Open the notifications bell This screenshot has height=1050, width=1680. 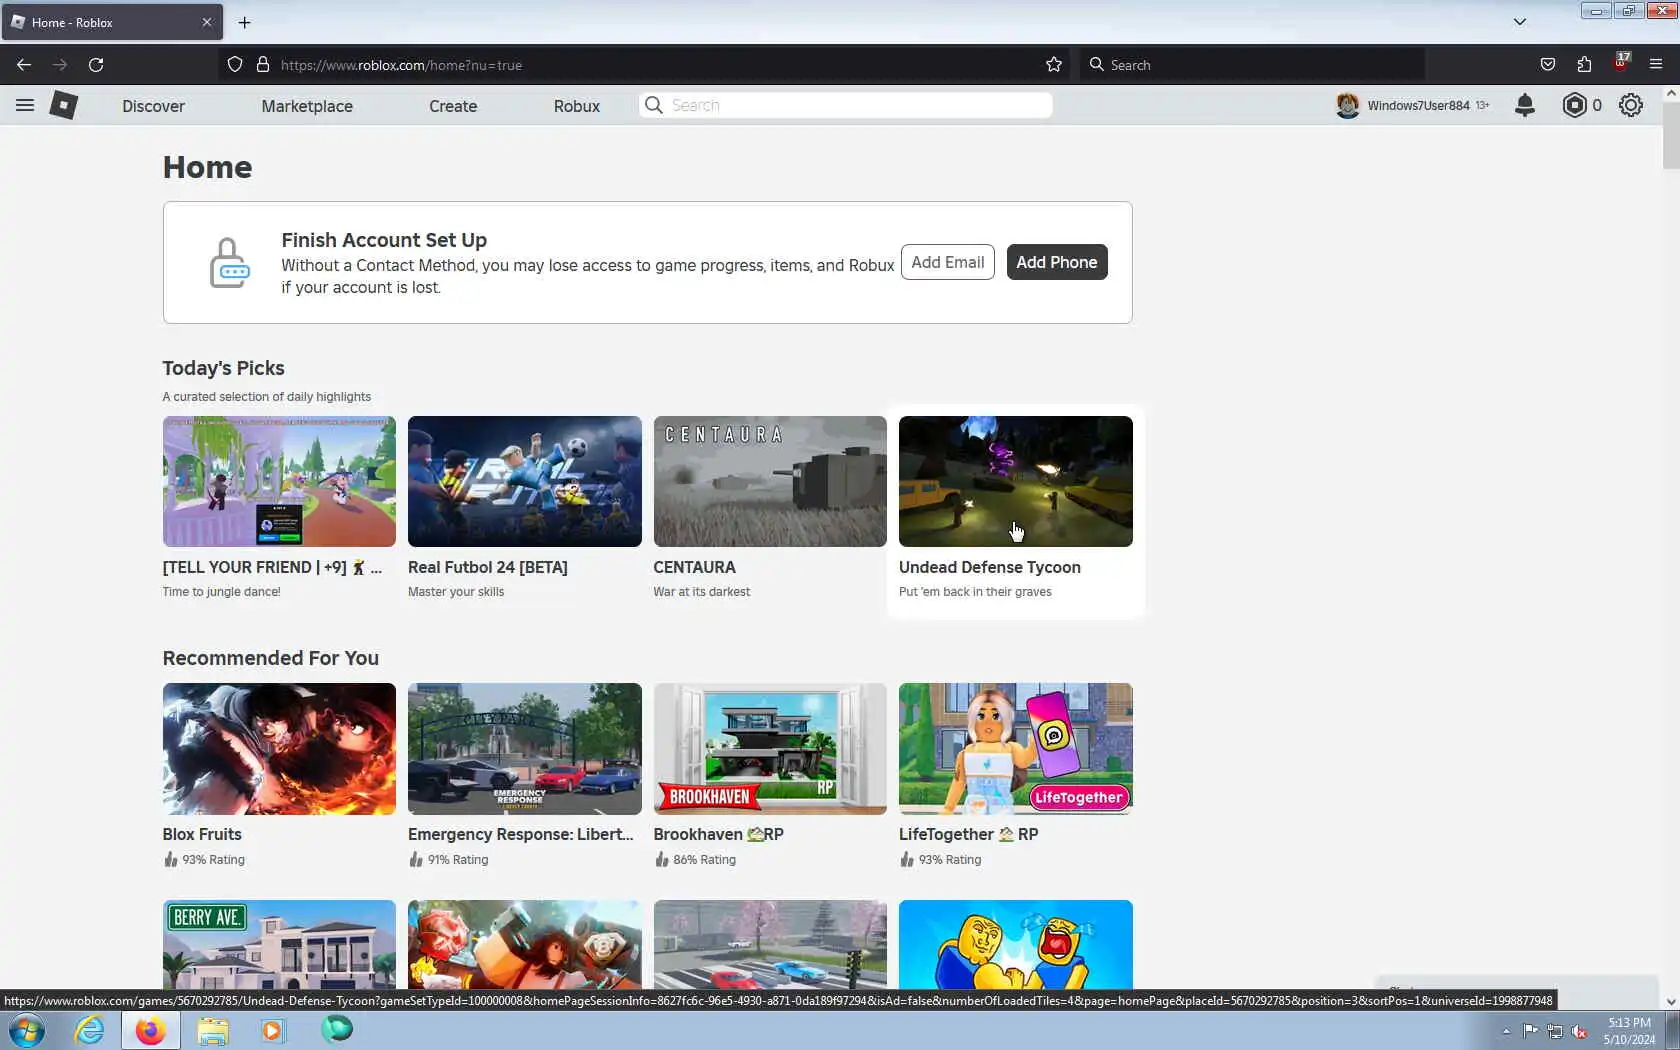click(x=1524, y=105)
